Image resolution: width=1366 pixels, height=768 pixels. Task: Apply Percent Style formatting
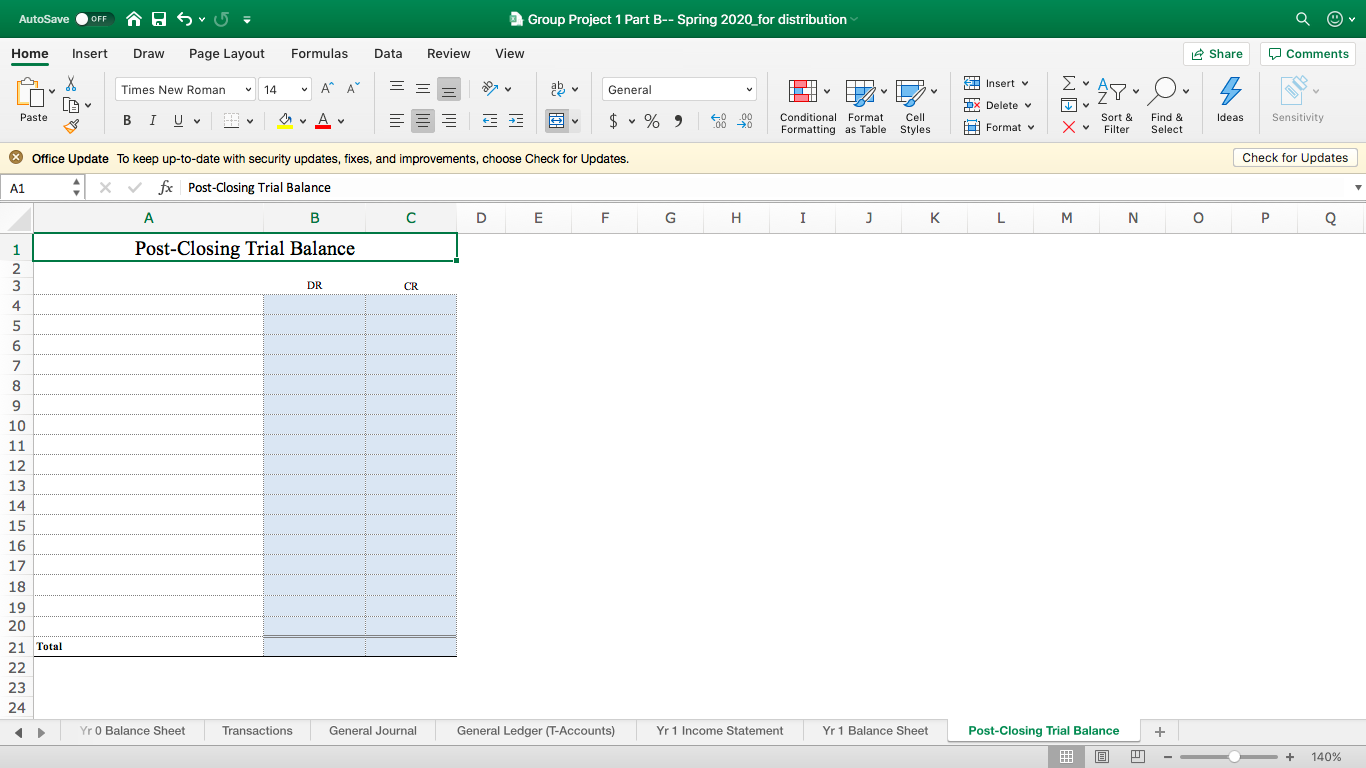(x=650, y=120)
